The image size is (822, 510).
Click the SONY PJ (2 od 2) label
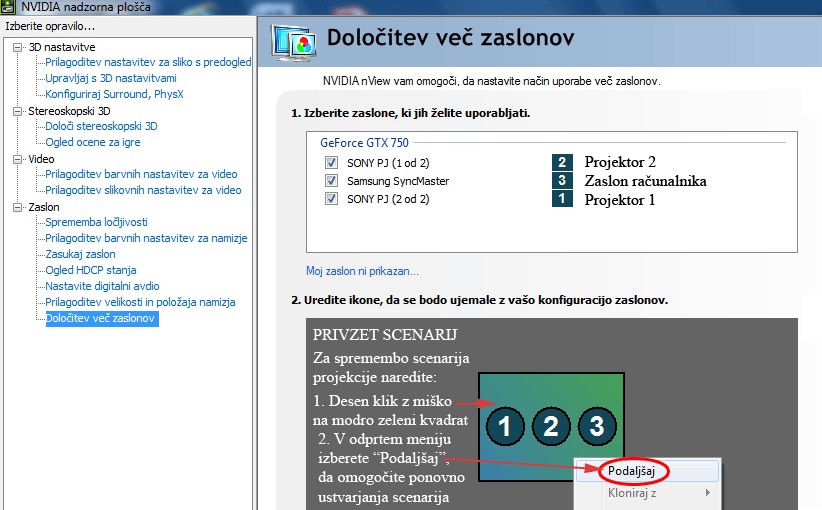[388, 199]
